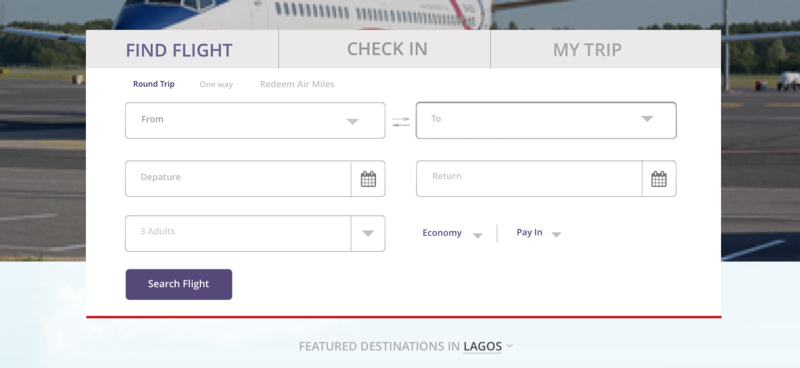800x368 pixels.
Task: Click the To field dropdown arrow
Action: 647,119
